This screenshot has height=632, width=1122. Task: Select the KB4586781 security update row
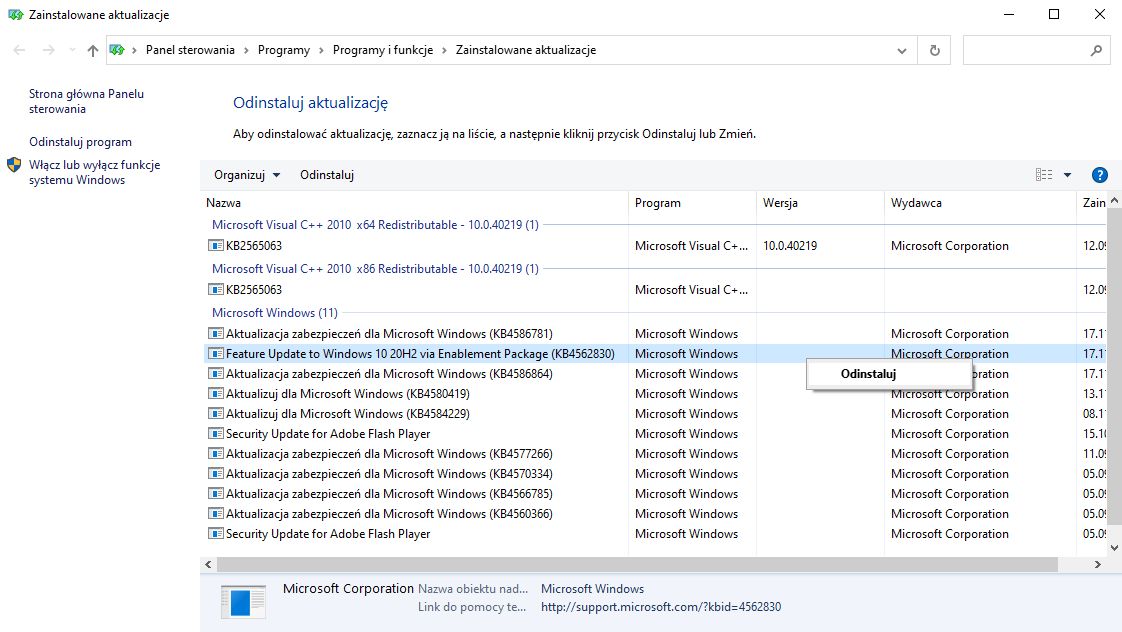389,334
